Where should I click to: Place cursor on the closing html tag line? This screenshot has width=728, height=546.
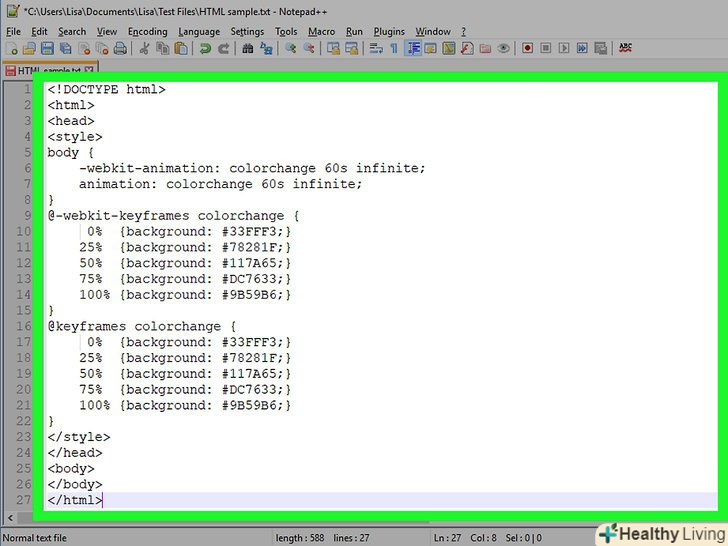click(x=74, y=500)
